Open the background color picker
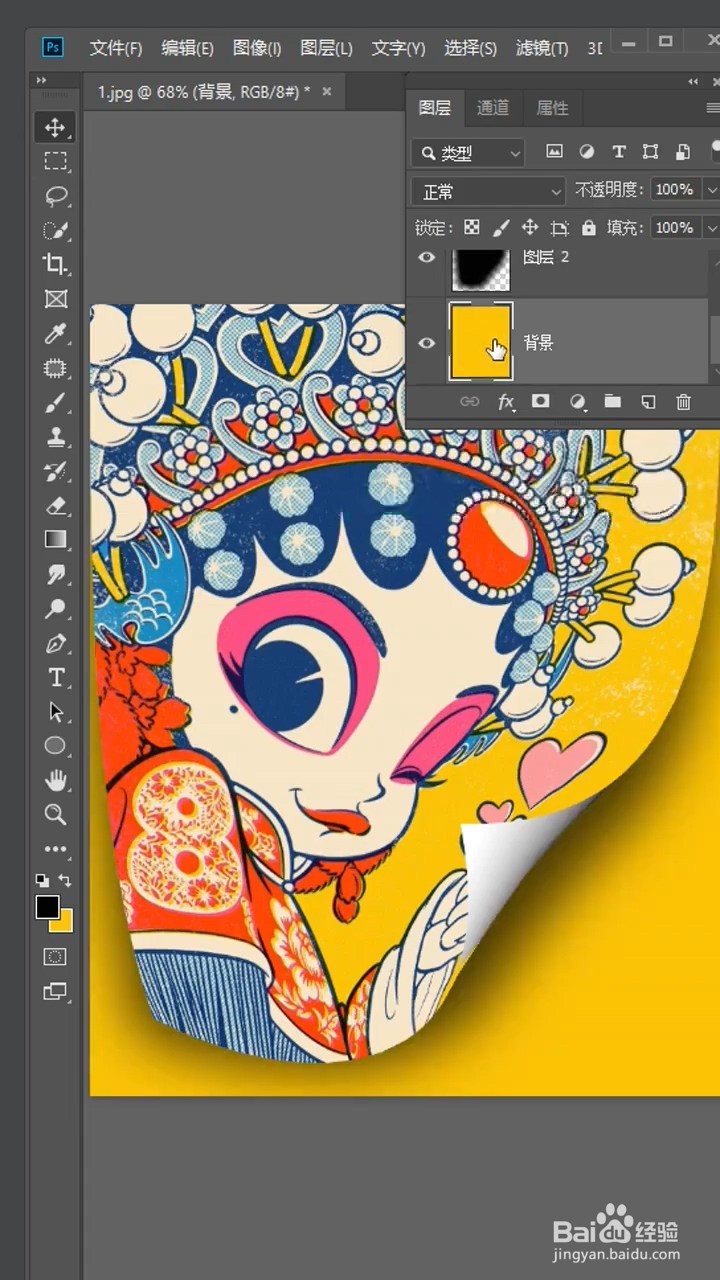Viewport: 720px width, 1280px height. [x=66, y=924]
